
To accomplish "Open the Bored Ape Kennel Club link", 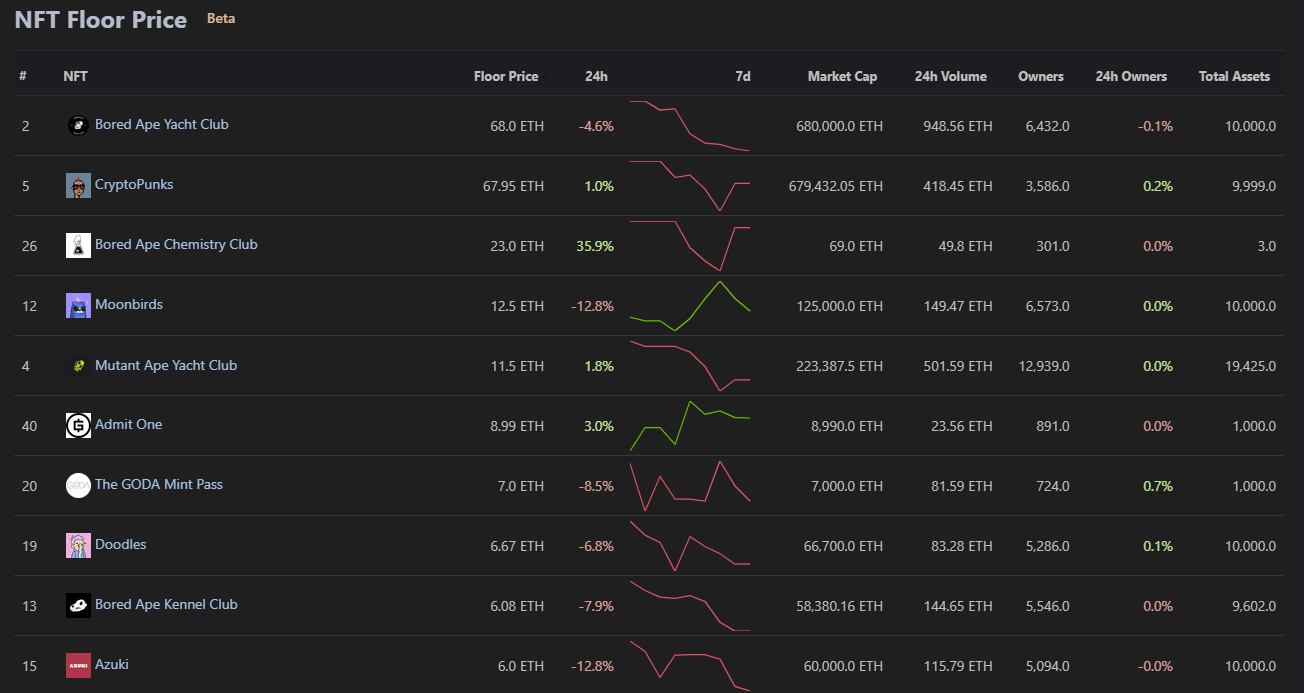I will [166, 605].
